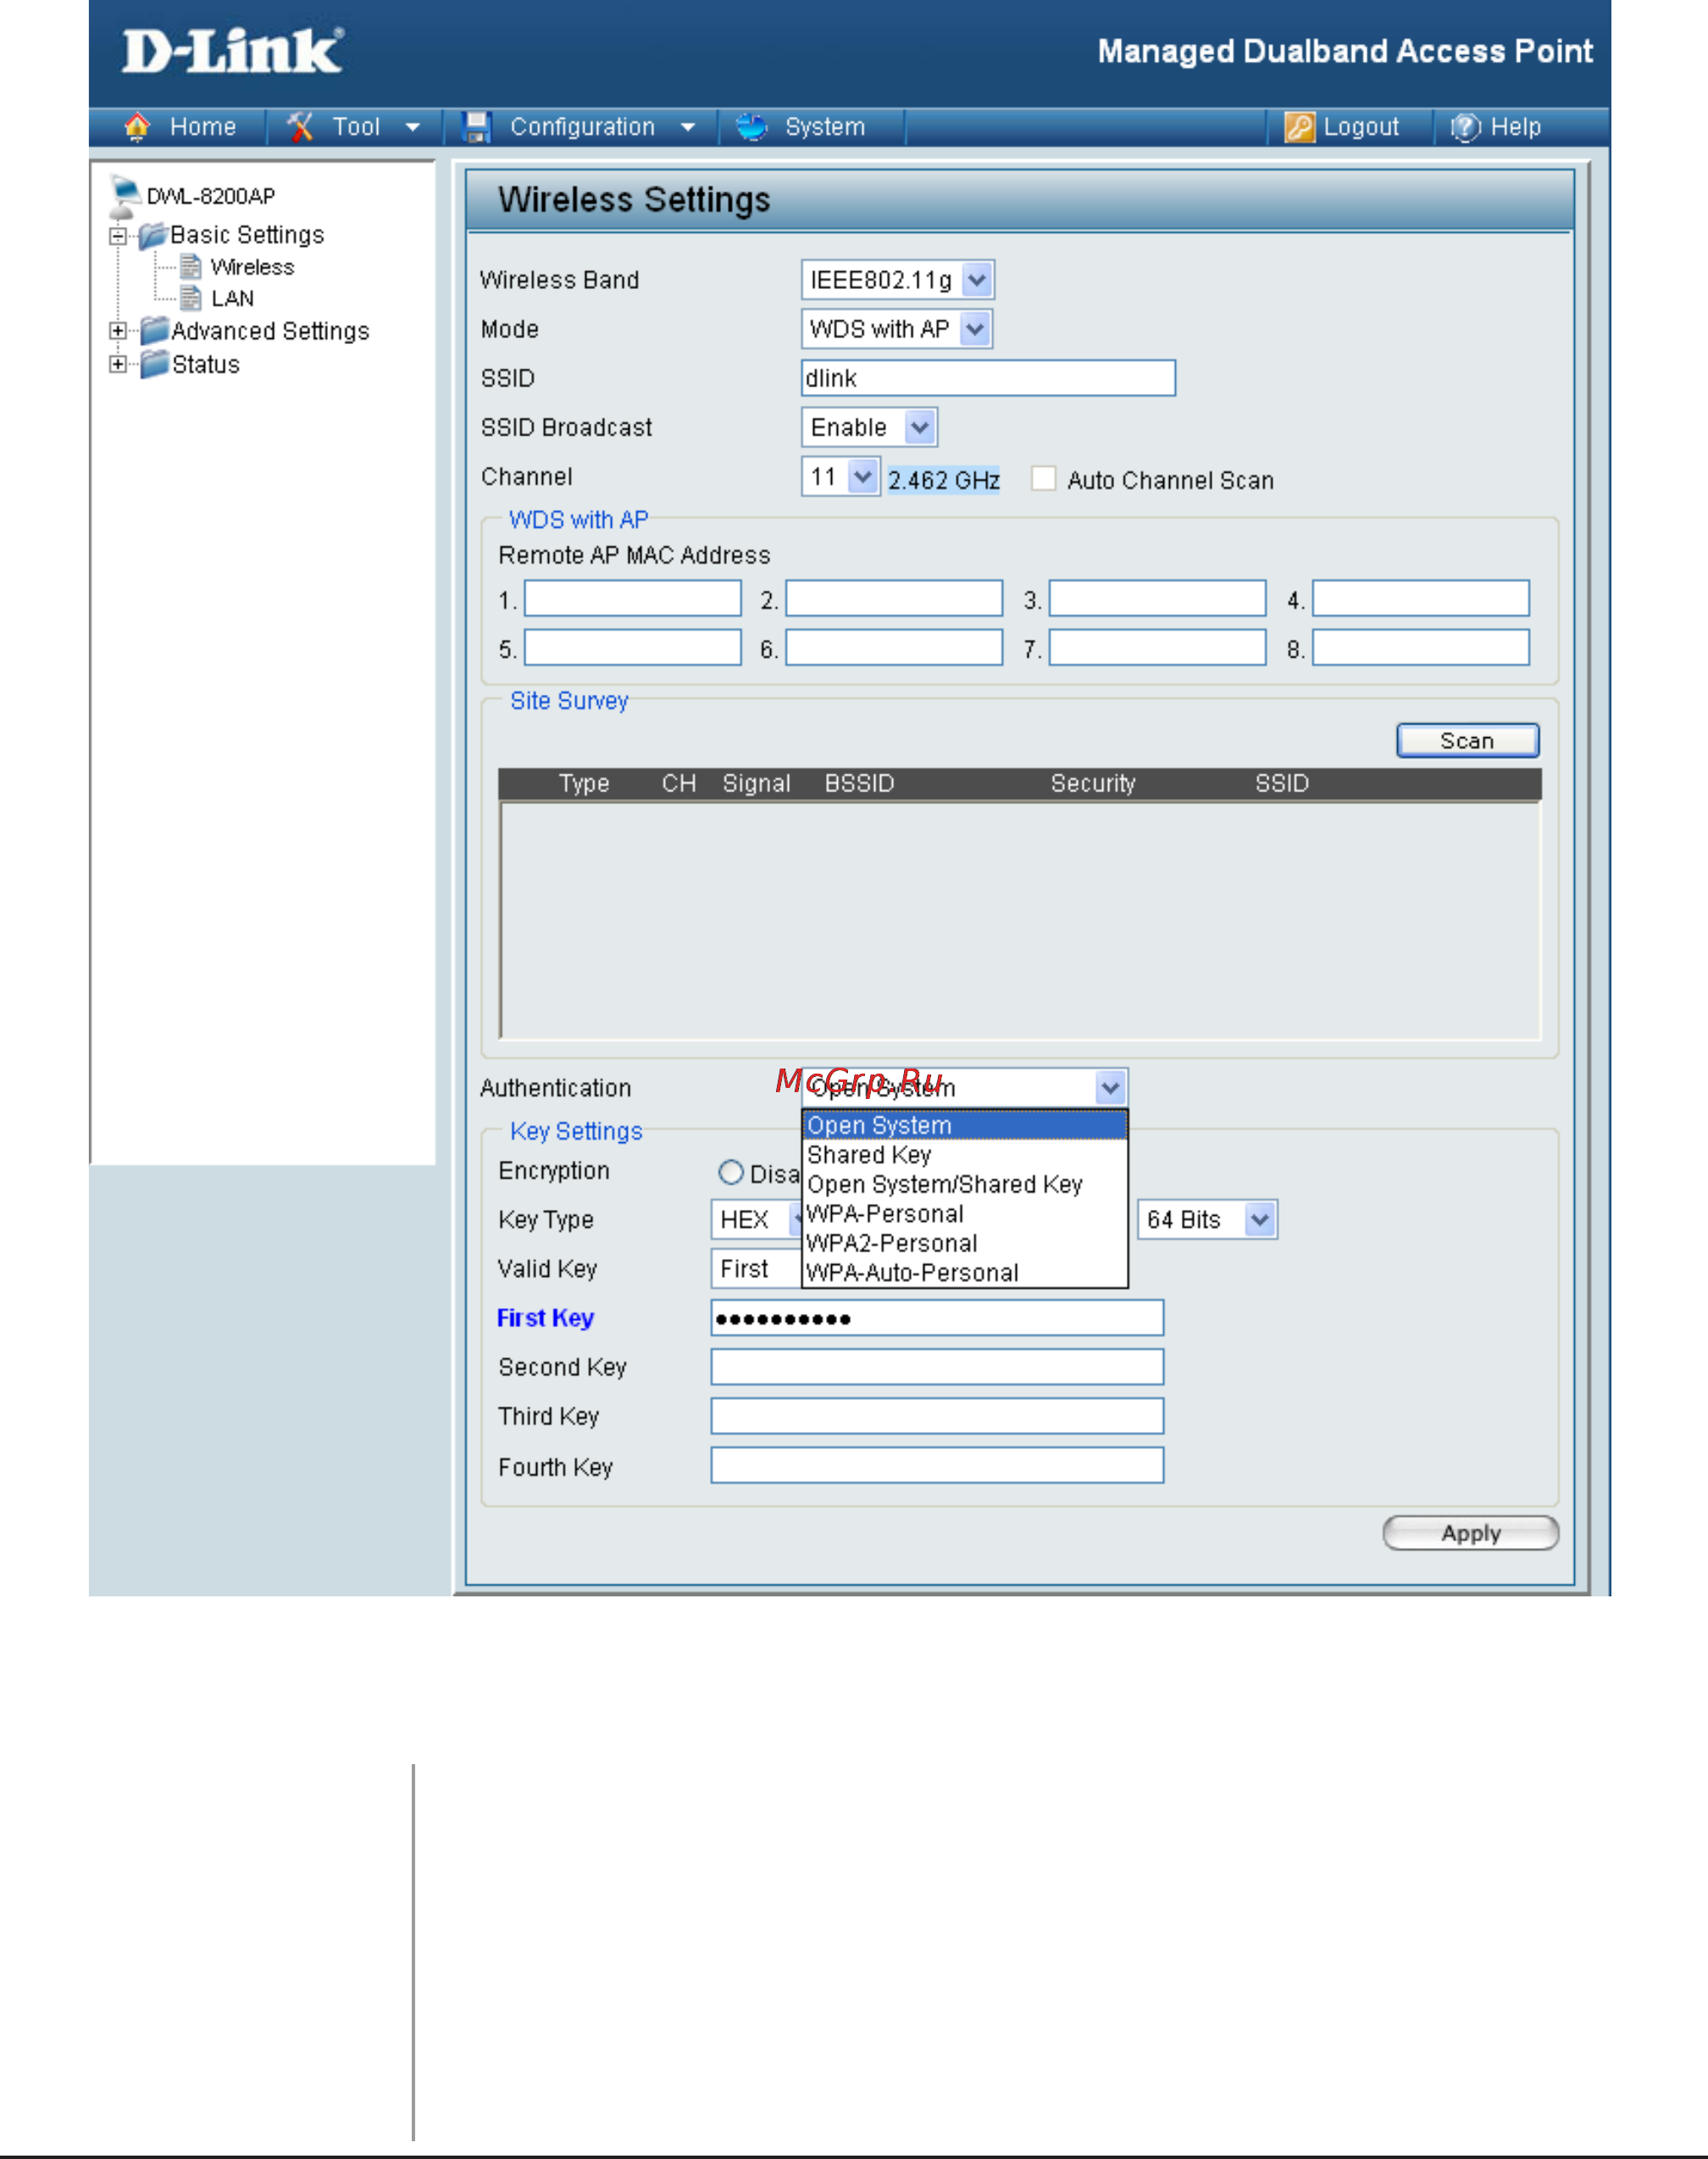Toggle the Authentication dropdown arrow
This screenshot has height=2159, width=1708.
[x=1110, y=1087]
